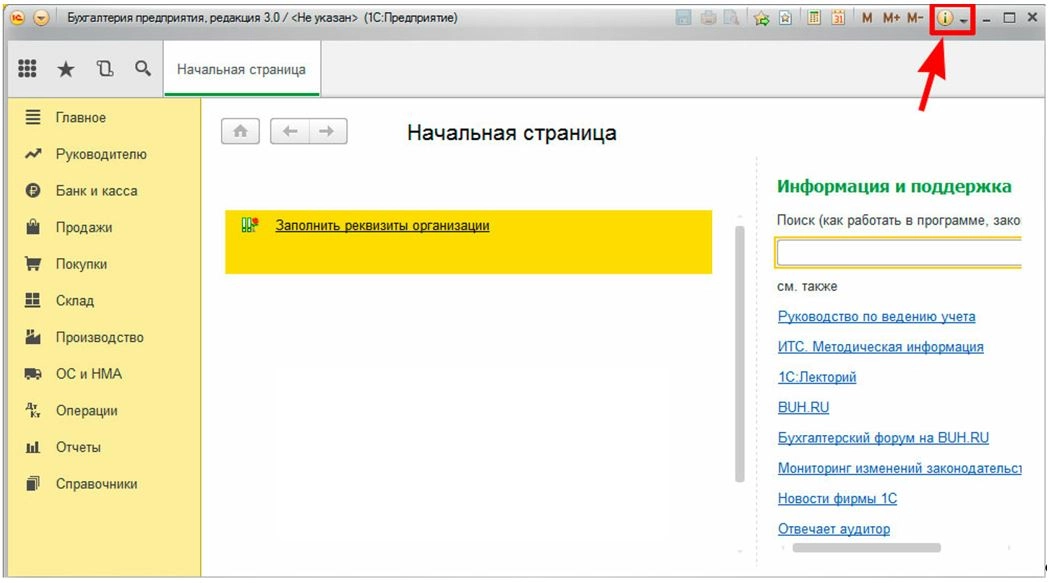The height and width of the screenshot is (583, 1054).
Task: Switch to the Начальная страница tab
Action: click(241, 69)
